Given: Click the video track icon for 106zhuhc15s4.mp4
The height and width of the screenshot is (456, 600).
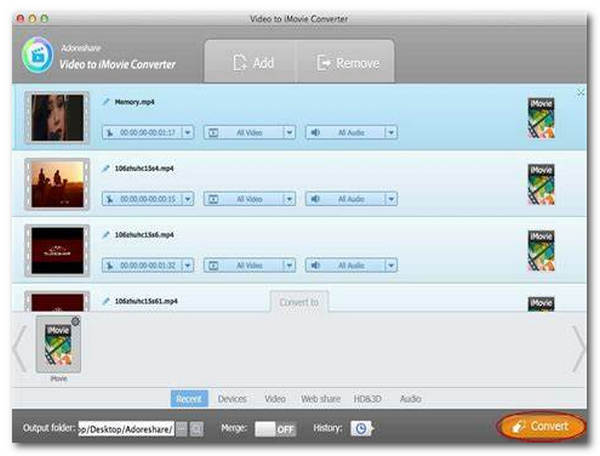Looking at the screenshot, I should pyautogui.click(x=213, y=199).
